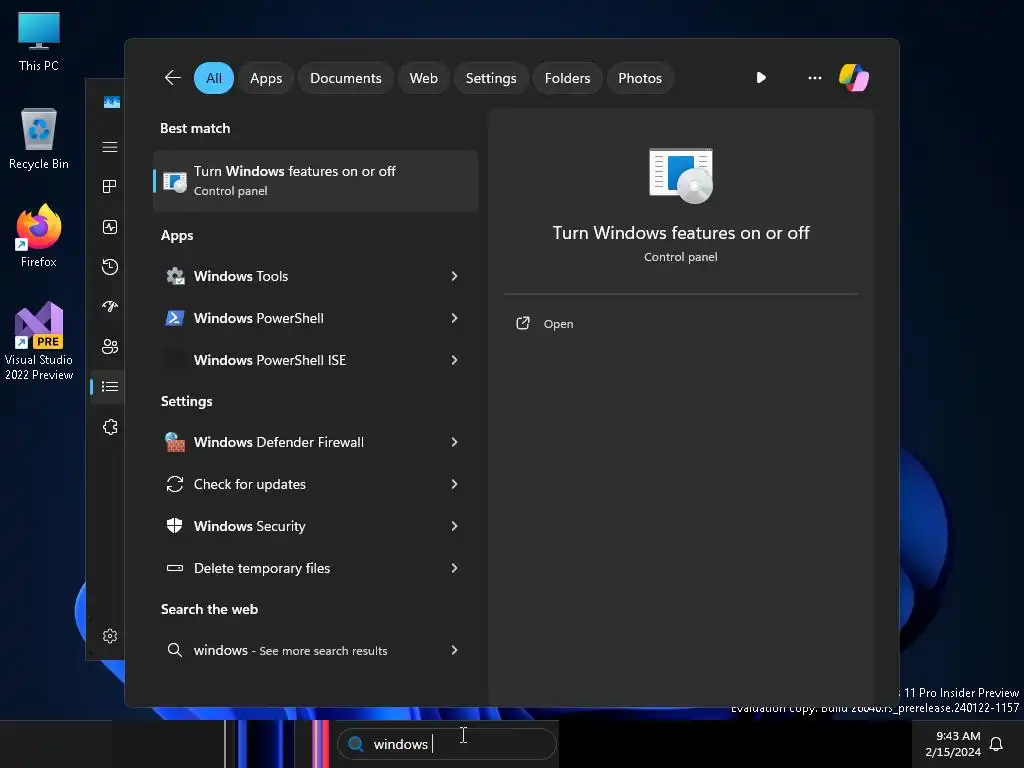Expand the Windows Defender Firewall chevron

[x=455, y=442]
